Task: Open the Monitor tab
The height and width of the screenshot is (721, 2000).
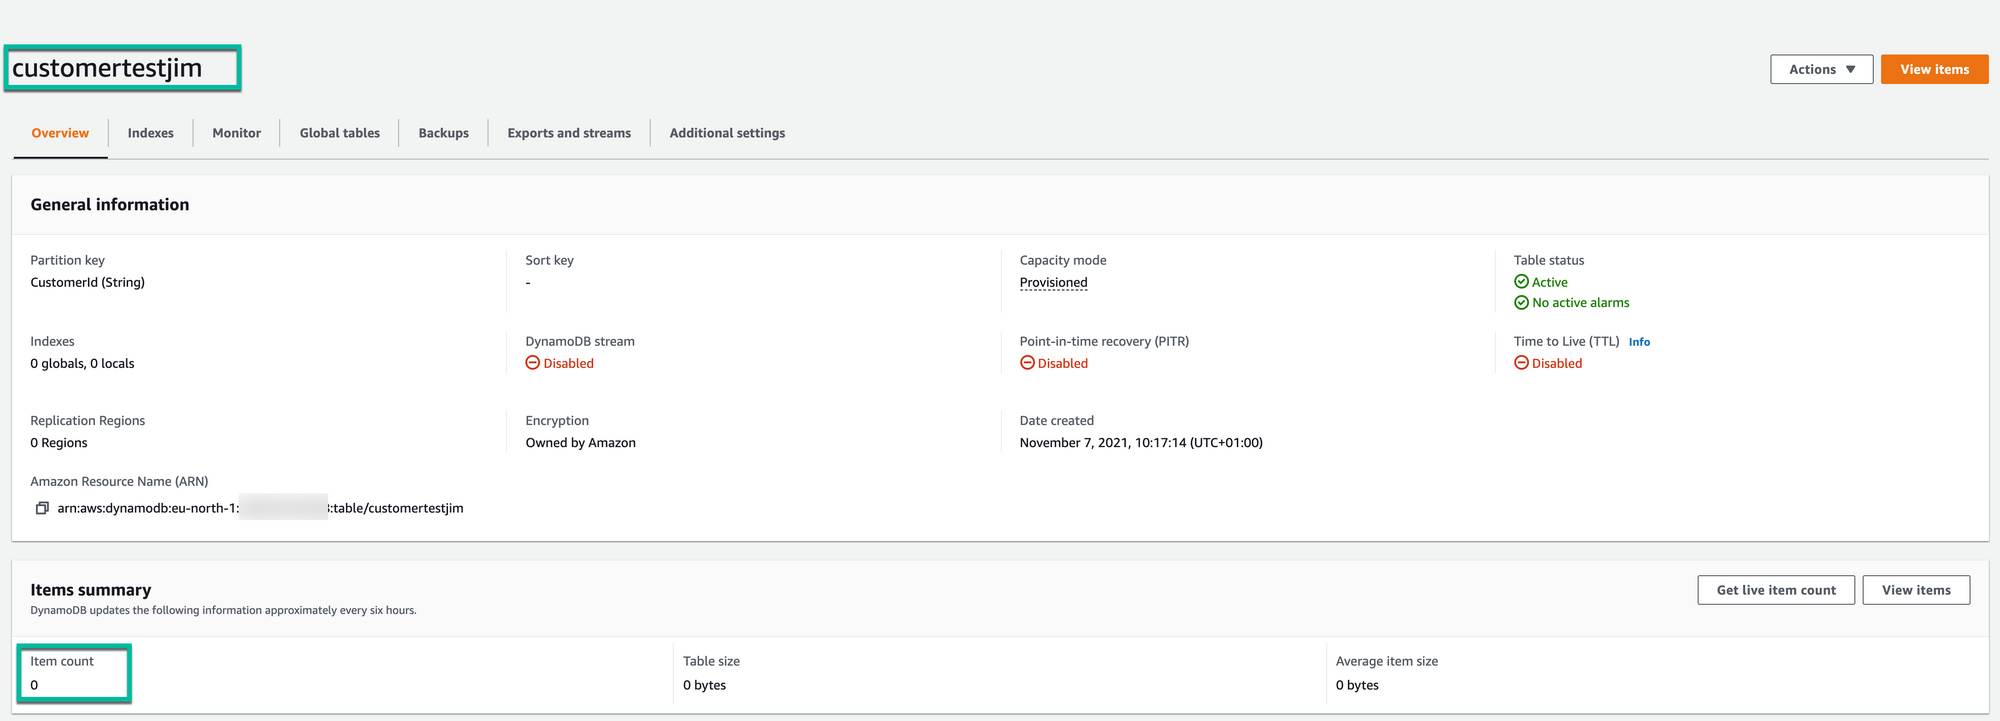Action: pyautogui.click(x=236, y=133)
